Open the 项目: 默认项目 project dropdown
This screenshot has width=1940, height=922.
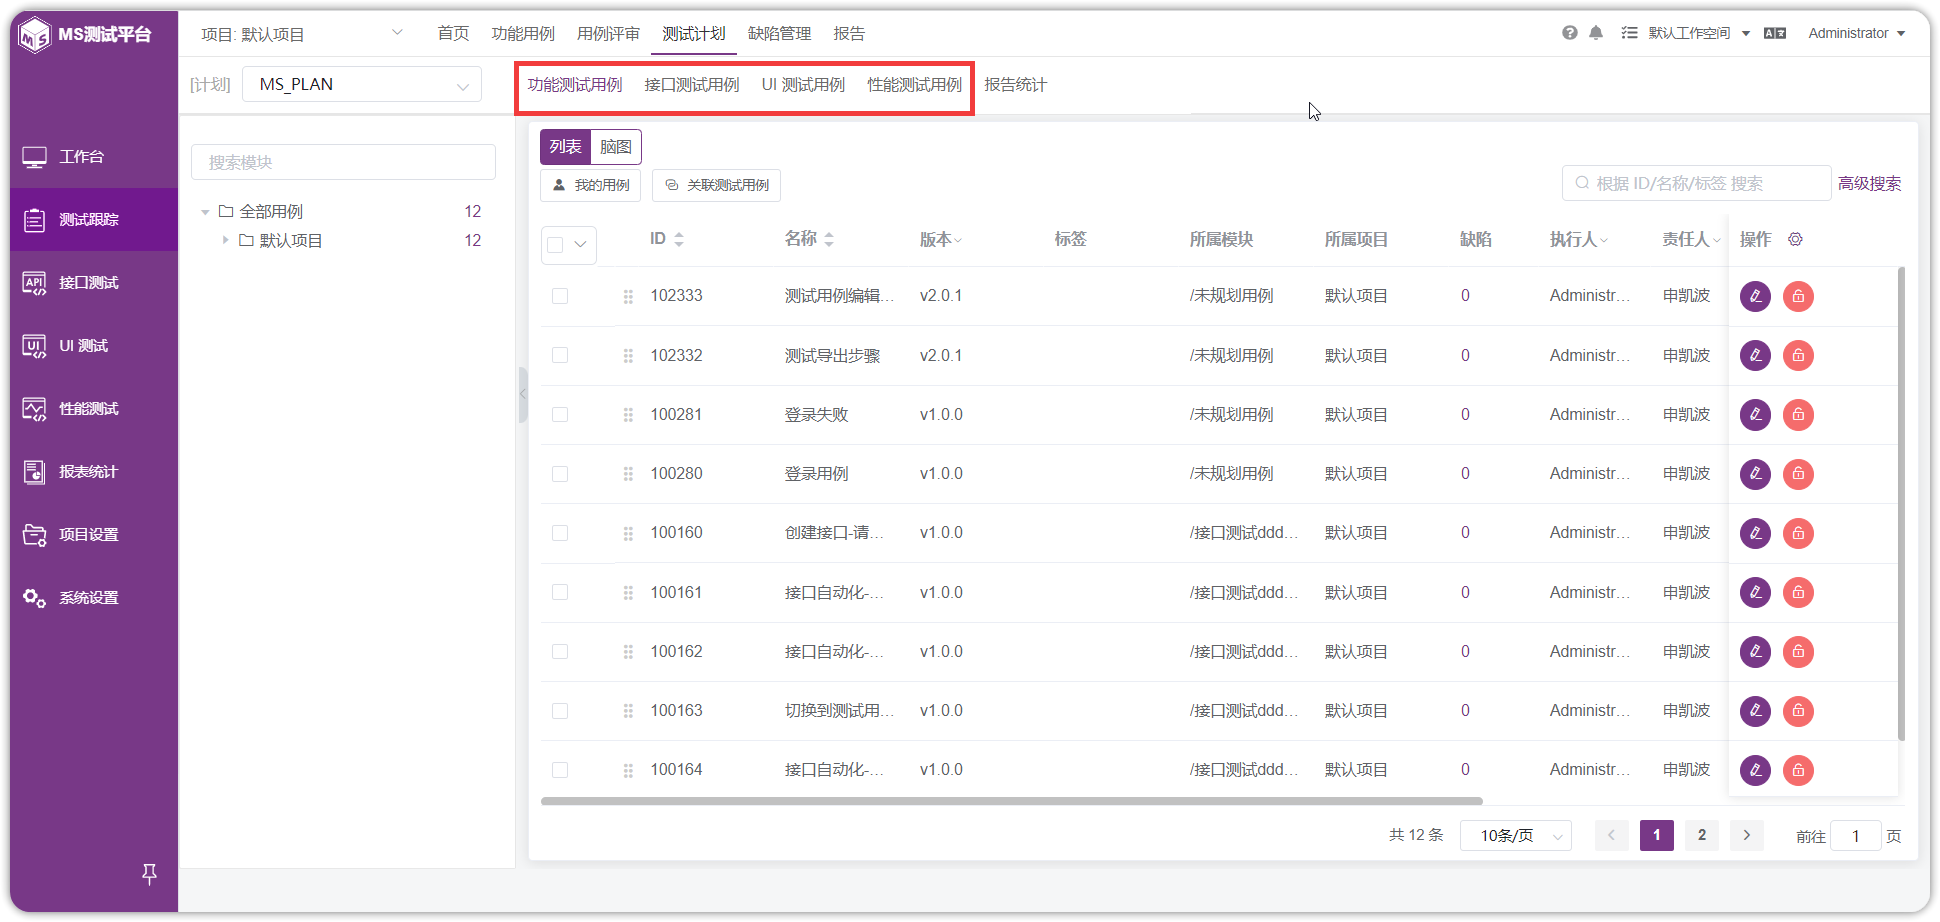point(301,34)
